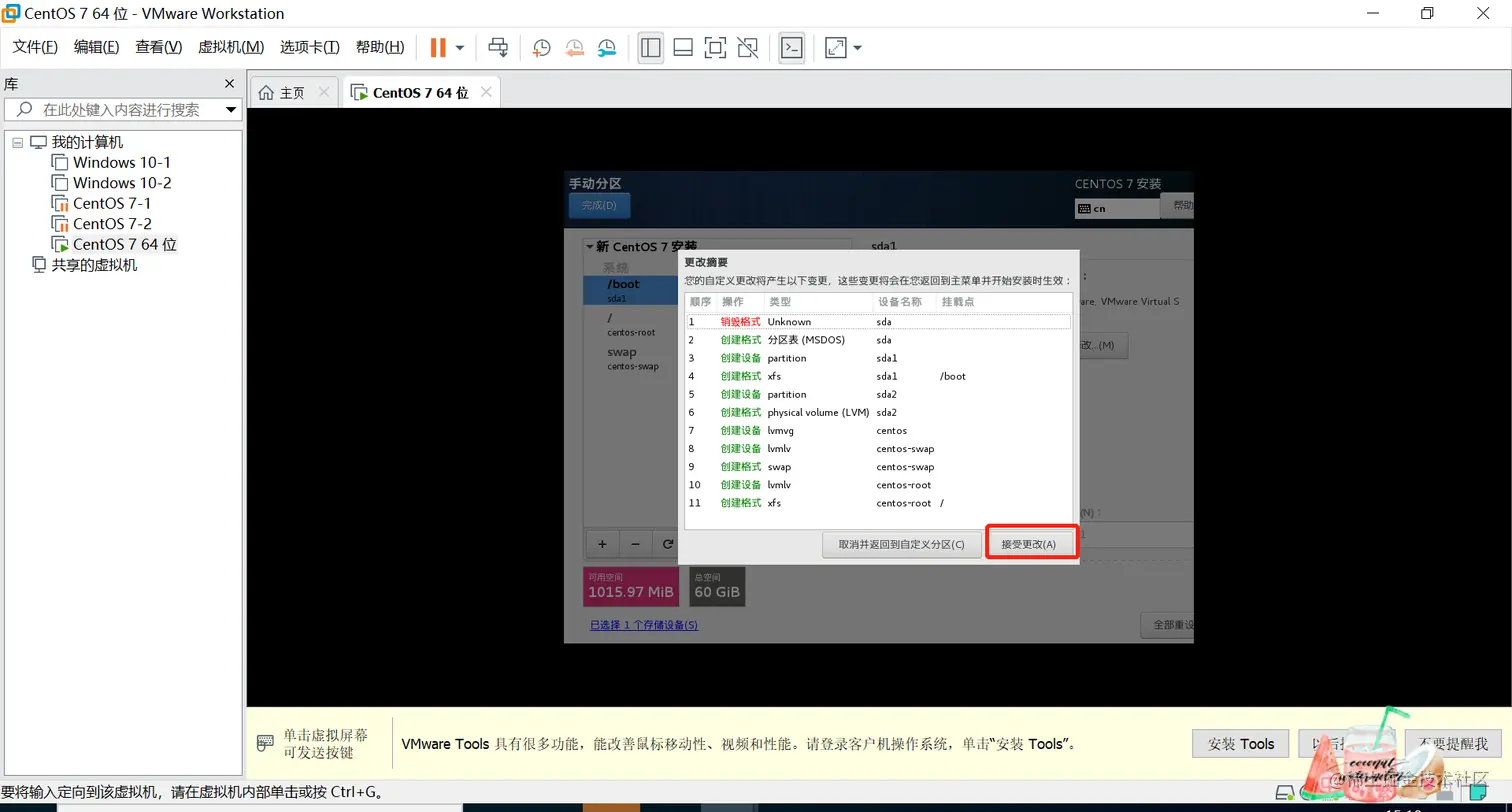Open the 编辑(E) menu
The height and width of the screenshot is (812, 1512).
click(97, 47)
